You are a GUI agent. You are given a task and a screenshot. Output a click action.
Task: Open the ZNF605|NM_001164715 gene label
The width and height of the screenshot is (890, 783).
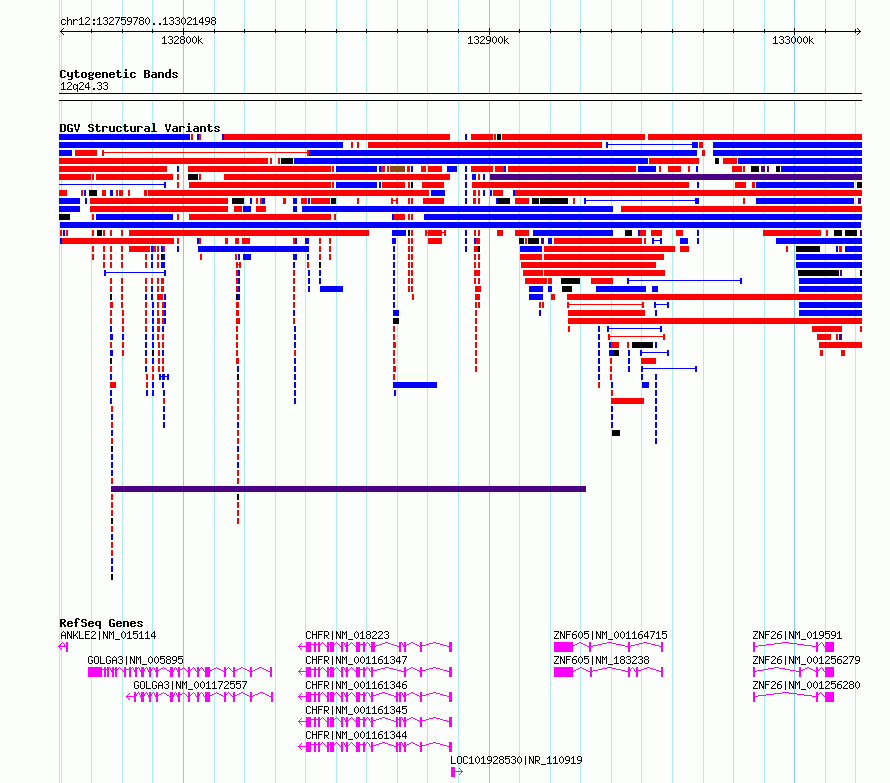point(610,635)
